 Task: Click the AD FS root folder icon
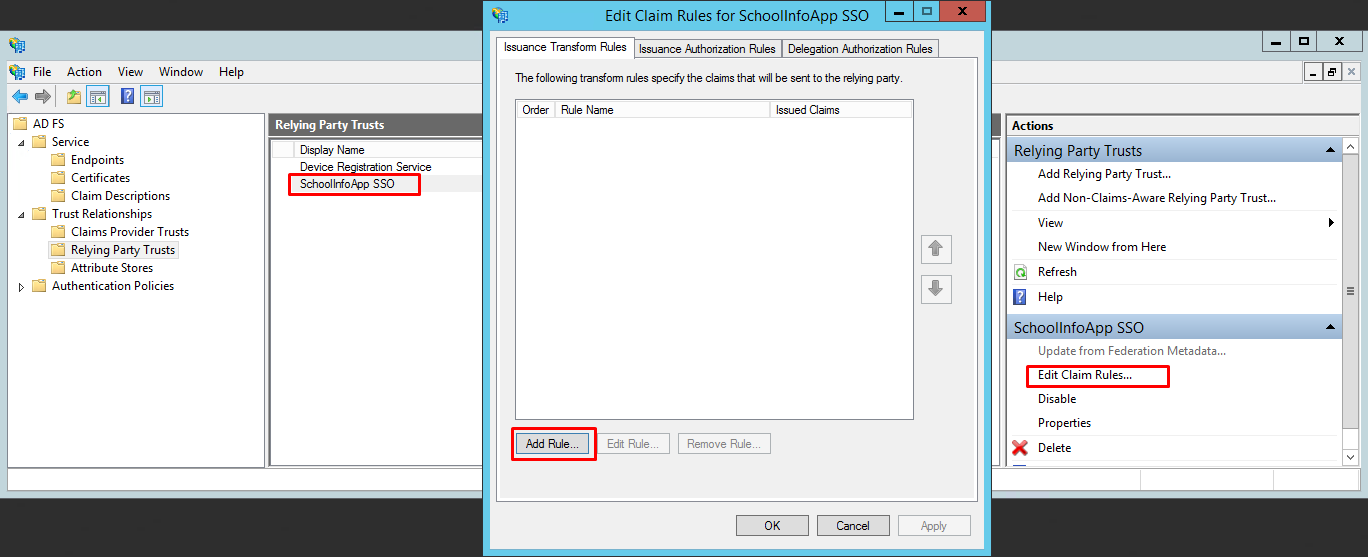pos(21,124)
